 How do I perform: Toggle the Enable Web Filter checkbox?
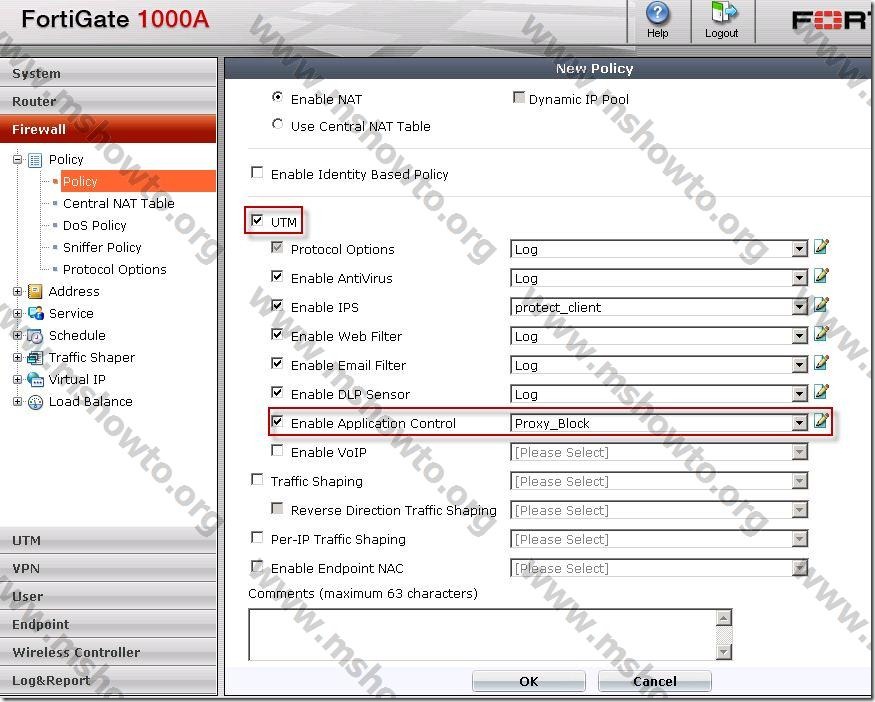click(277, 334)
